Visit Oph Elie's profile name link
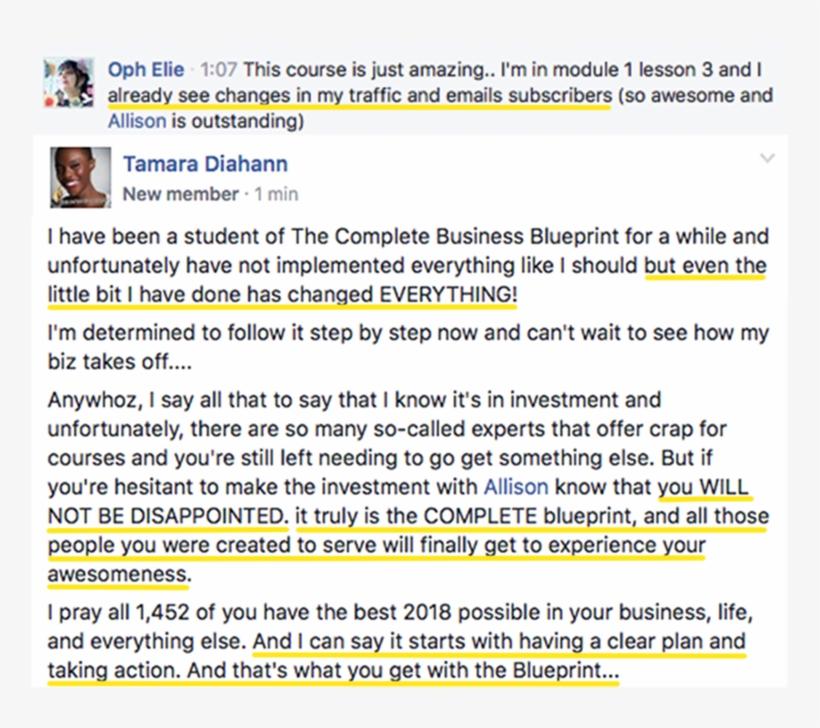 (x=146, y=70)
